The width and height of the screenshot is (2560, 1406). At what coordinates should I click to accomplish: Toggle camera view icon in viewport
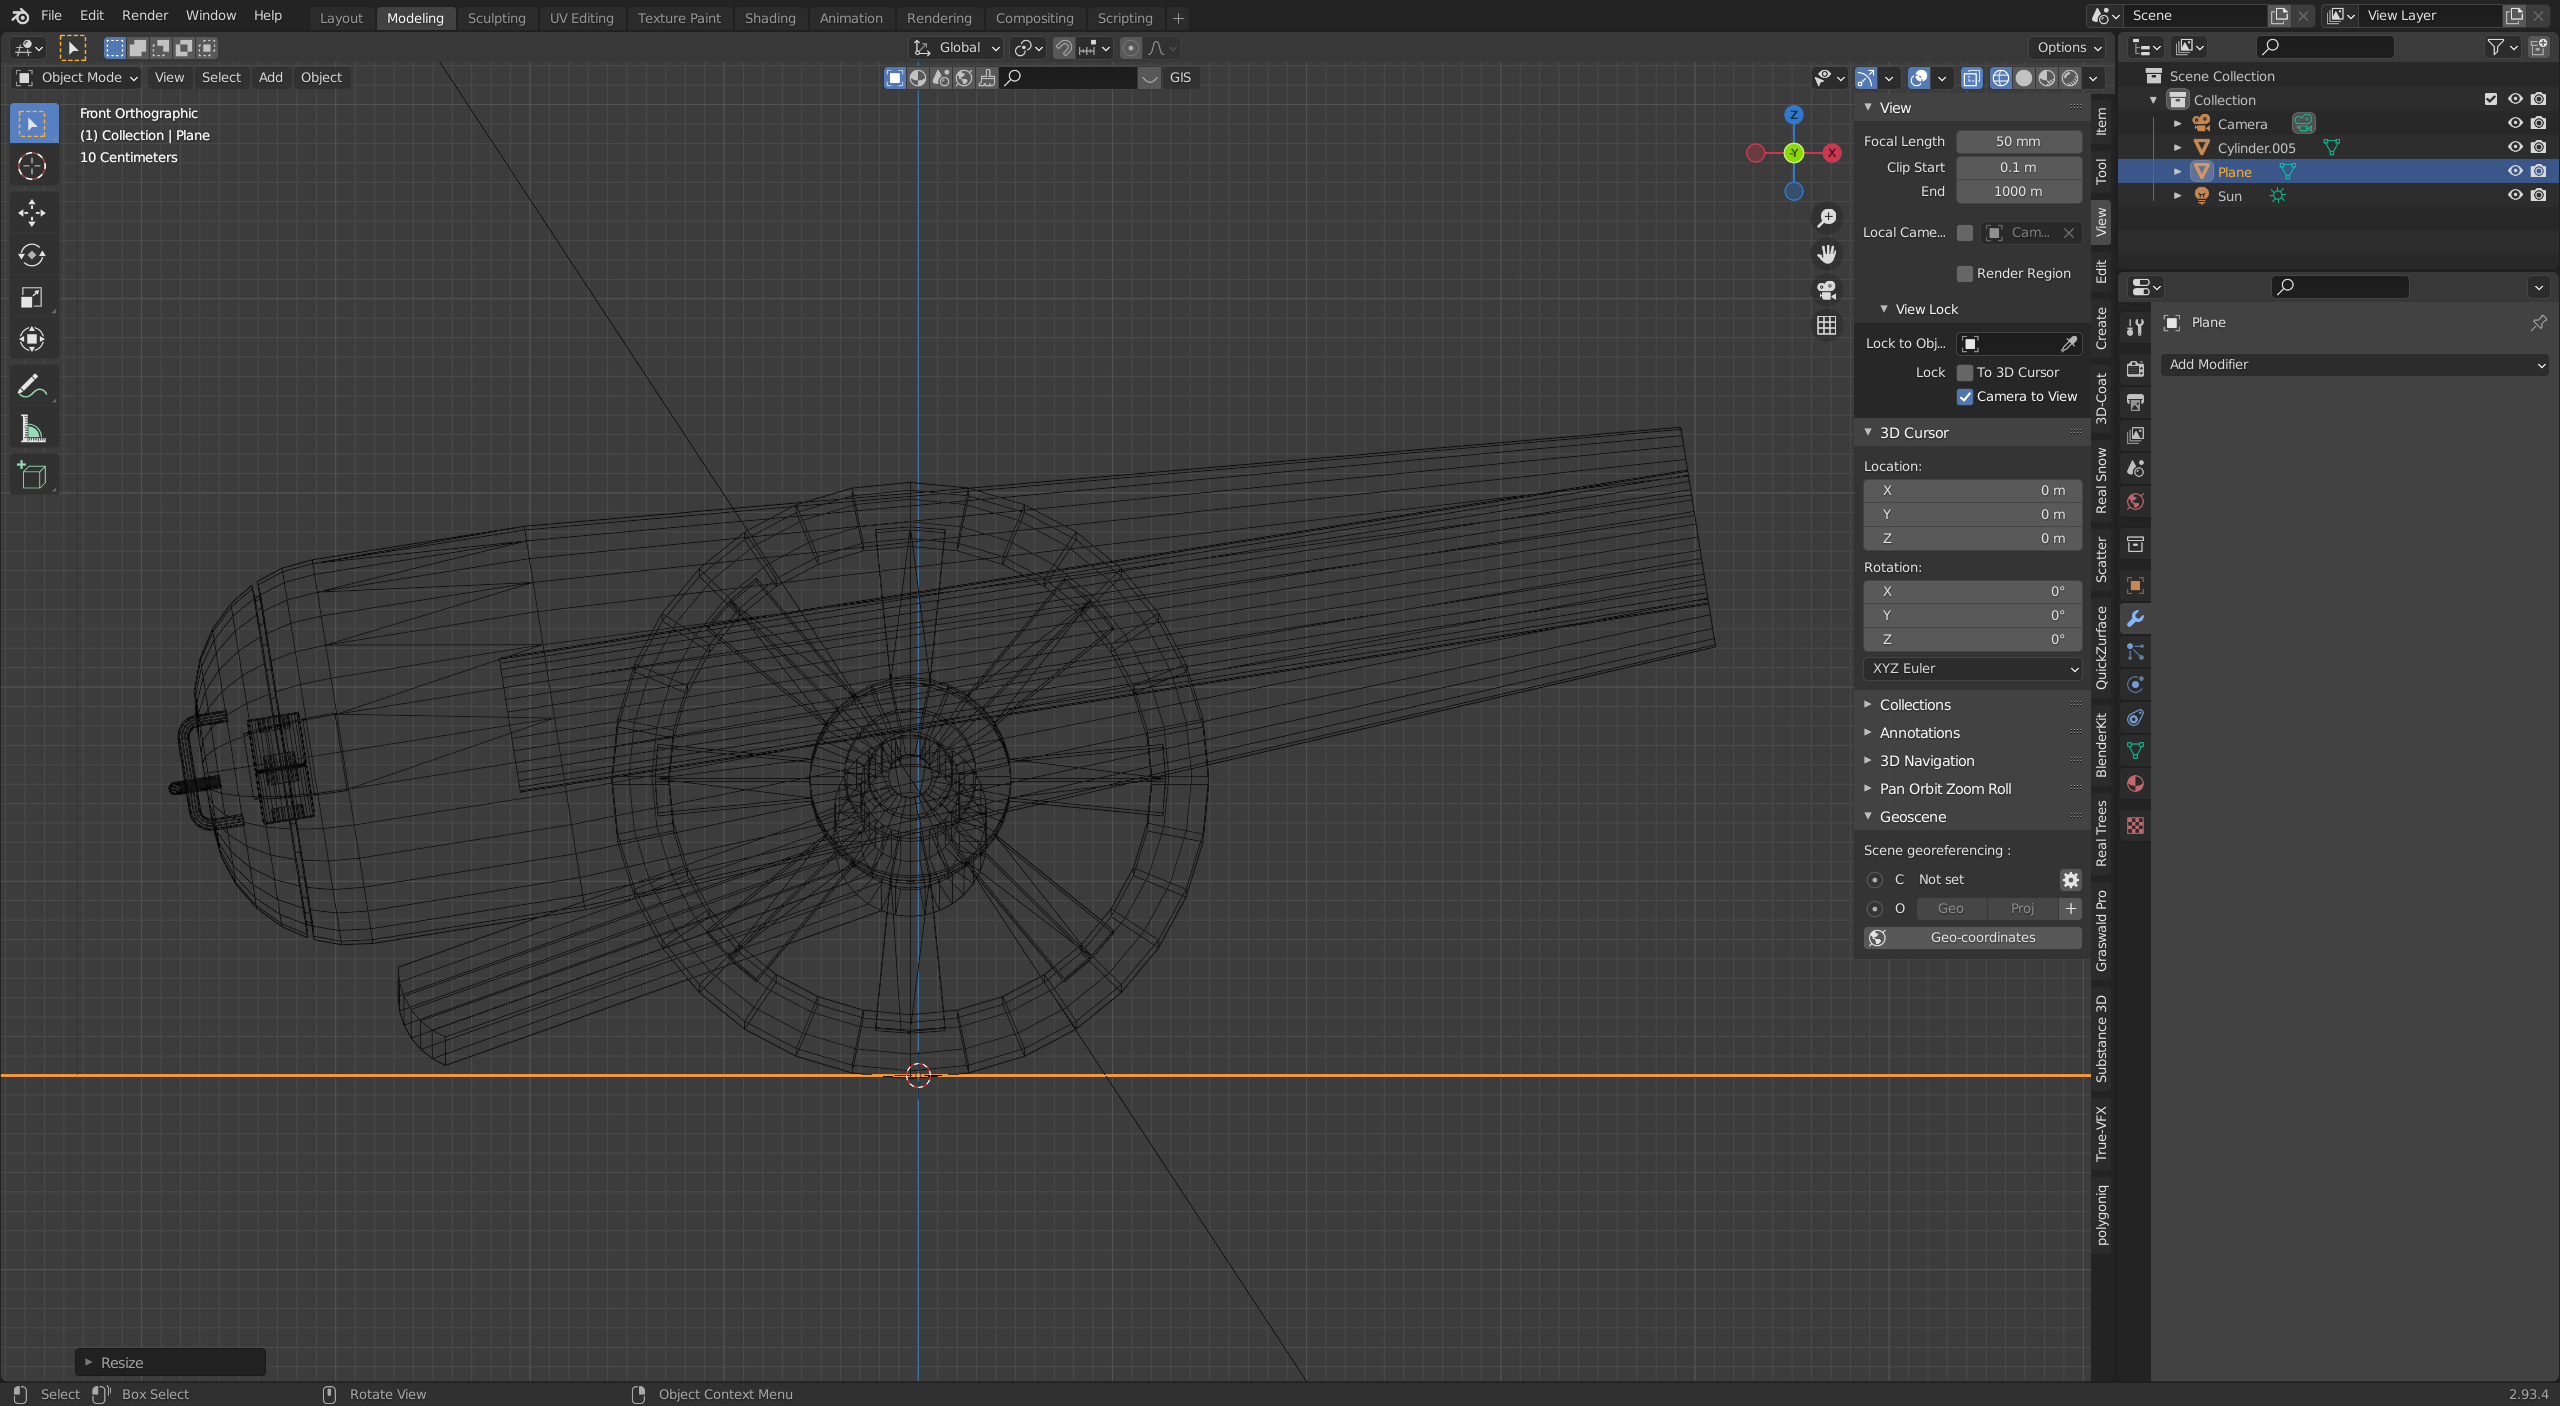tap(1826, 290)
